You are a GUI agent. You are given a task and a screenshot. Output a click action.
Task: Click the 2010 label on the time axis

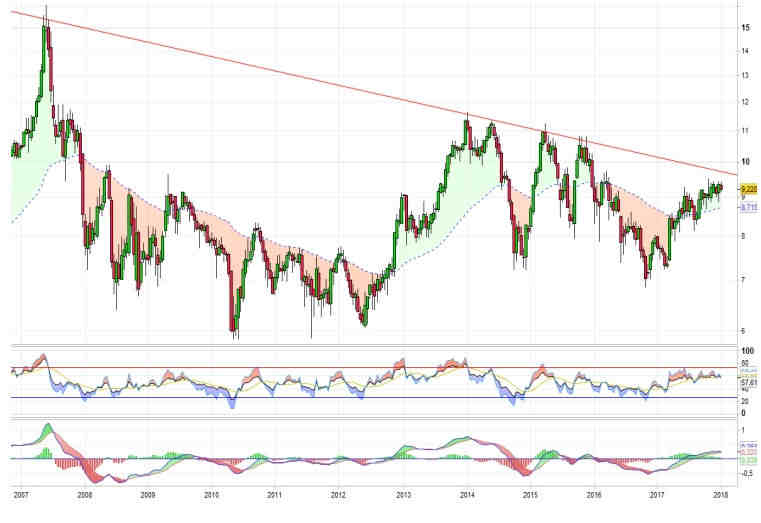(212, 495)
